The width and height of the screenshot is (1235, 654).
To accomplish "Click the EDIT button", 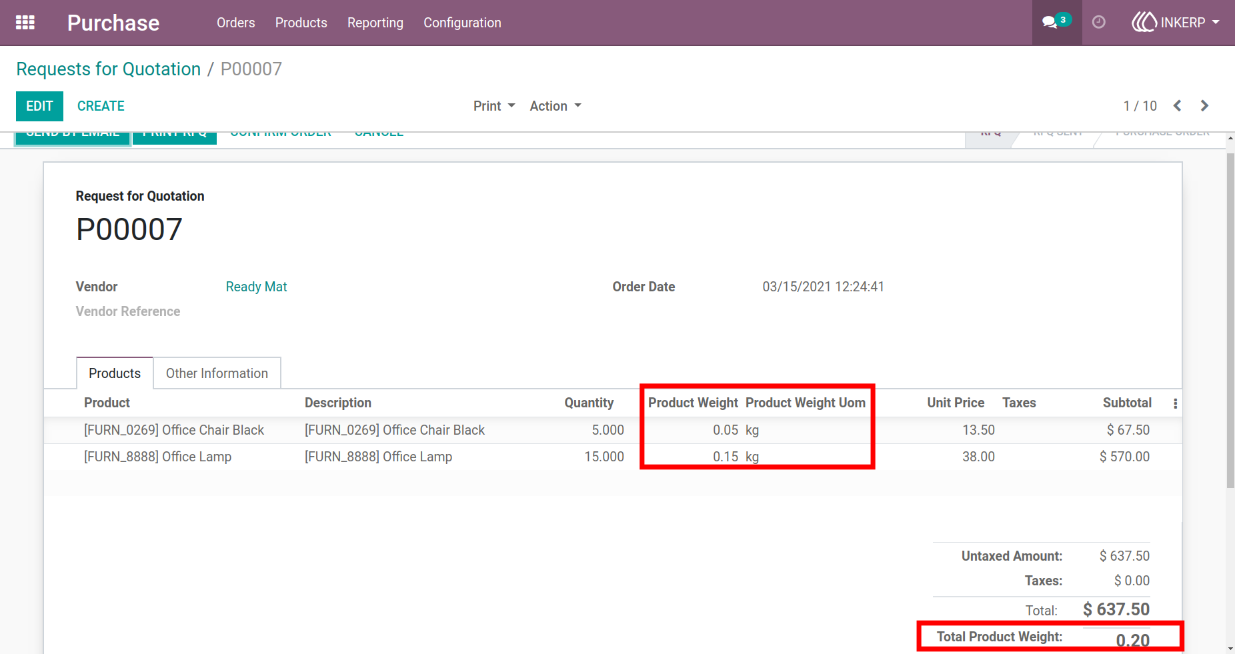I will tap(39, 106).
